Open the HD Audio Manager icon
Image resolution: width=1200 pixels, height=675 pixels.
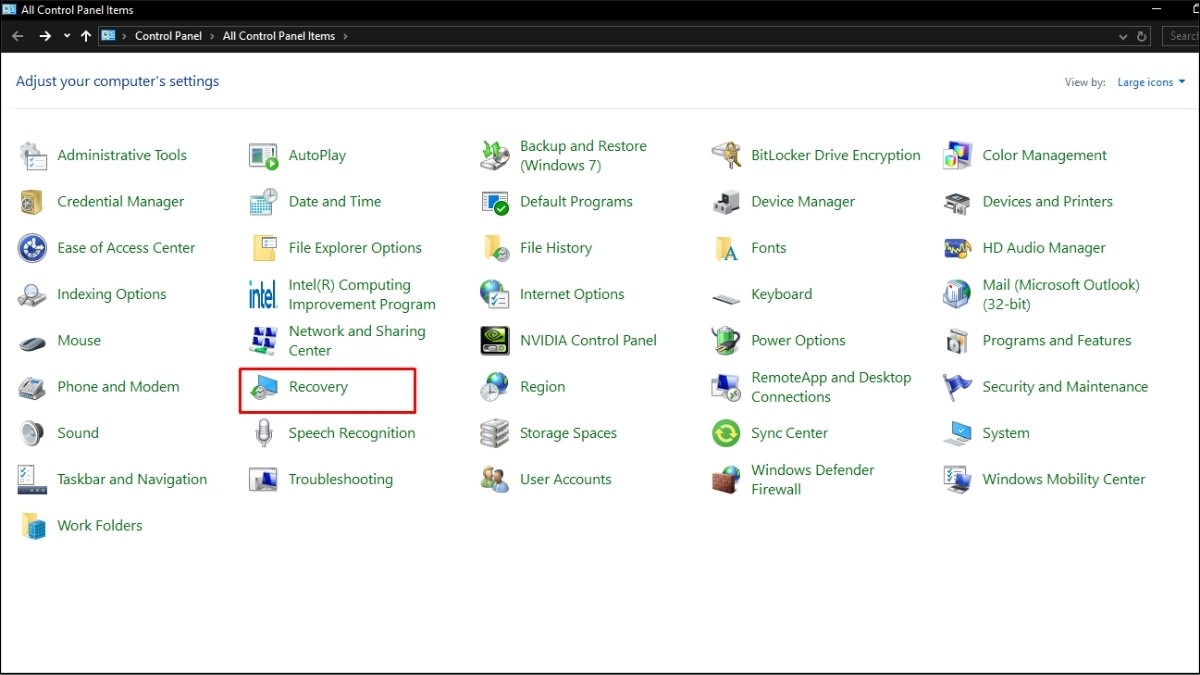958,248
